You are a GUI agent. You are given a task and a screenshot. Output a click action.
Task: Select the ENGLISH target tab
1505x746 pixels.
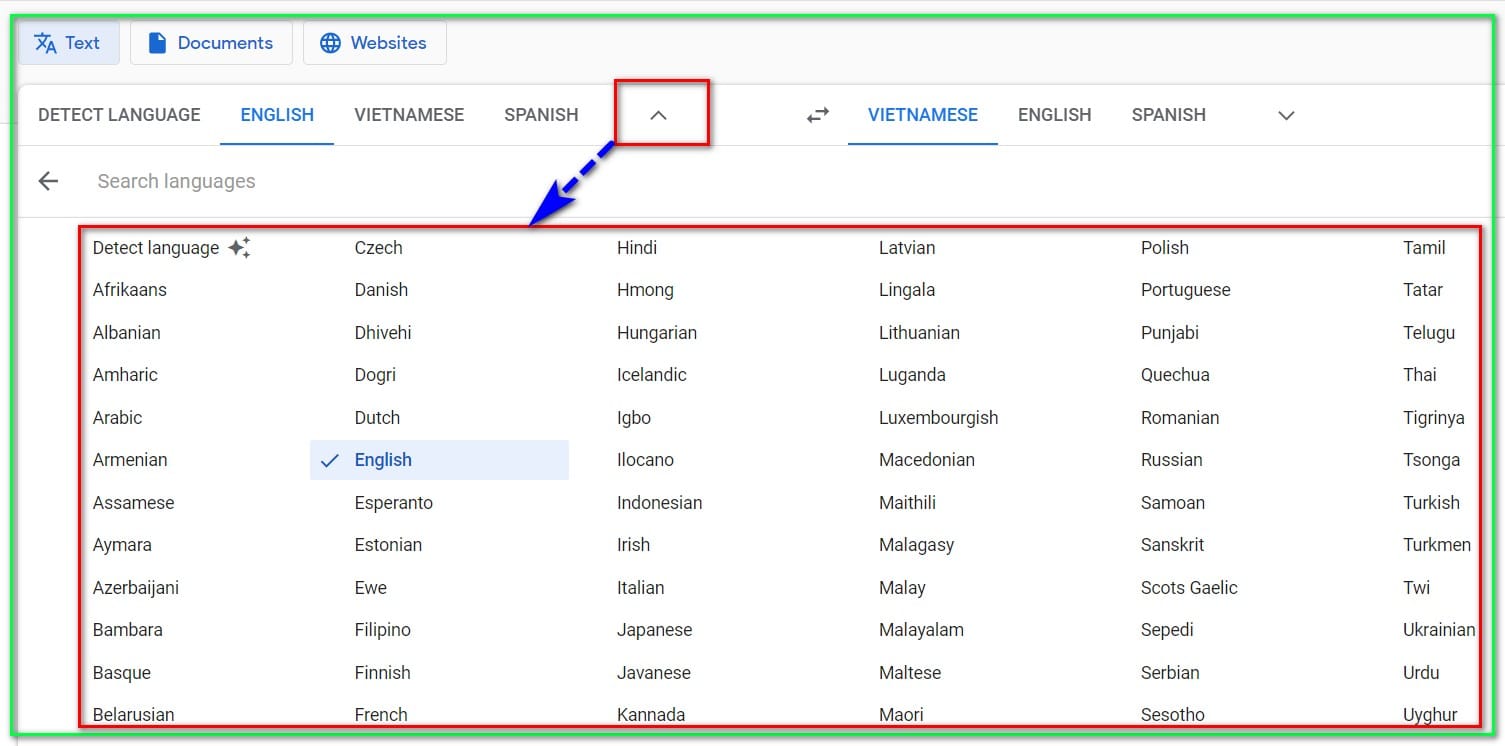(x=1054, y=115)
